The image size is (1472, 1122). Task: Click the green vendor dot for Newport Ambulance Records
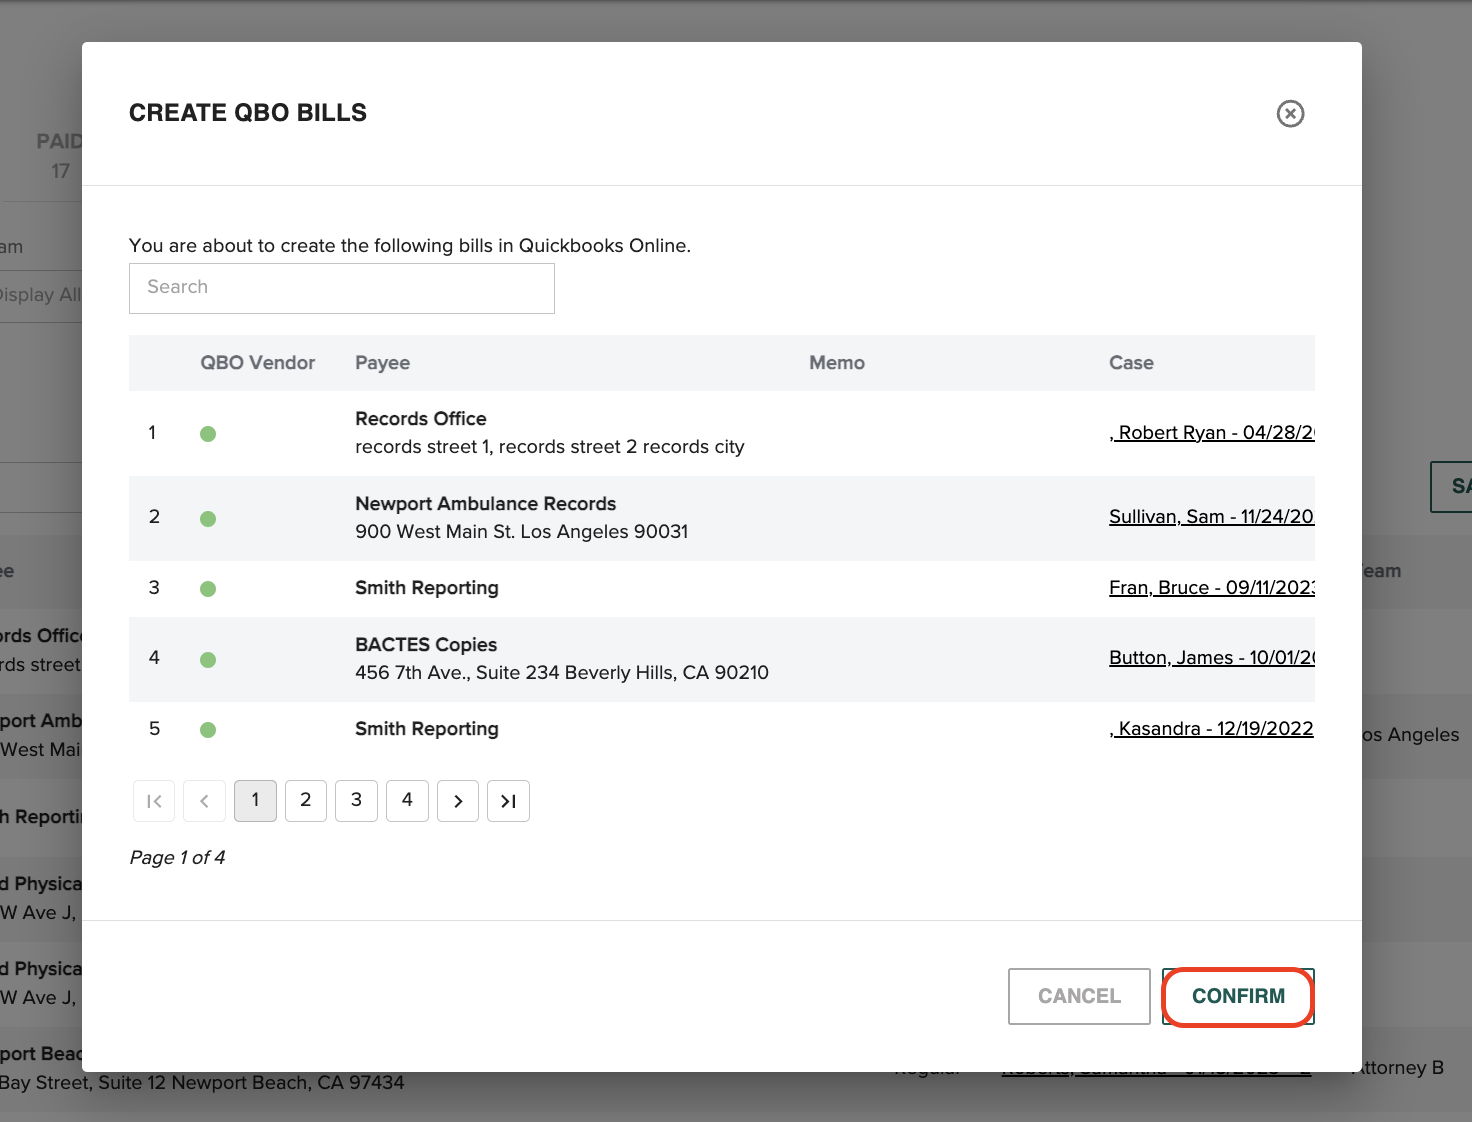coord(208,519)
